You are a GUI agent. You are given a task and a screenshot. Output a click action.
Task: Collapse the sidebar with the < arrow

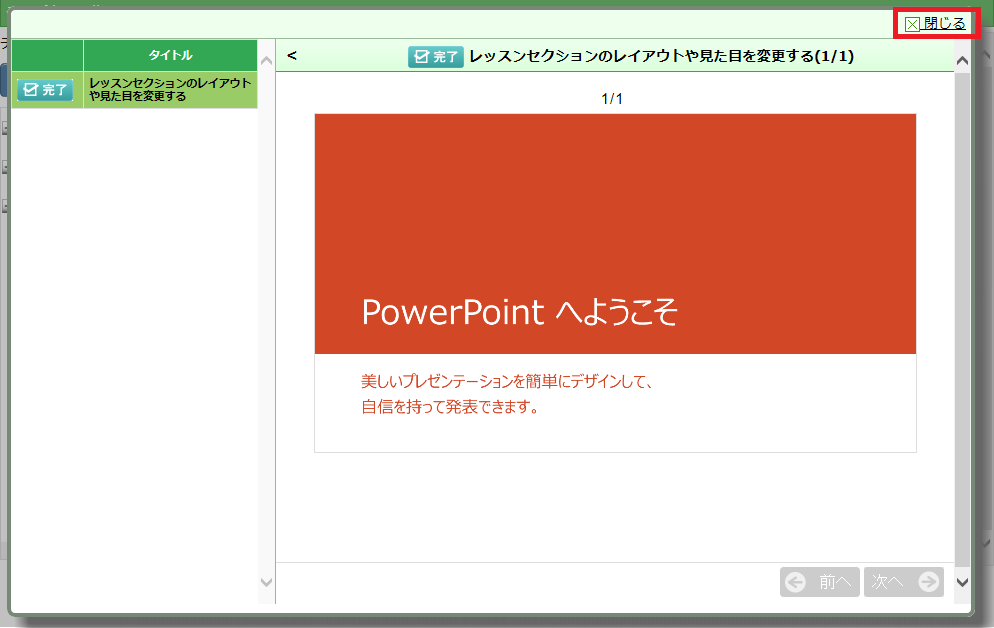(x=292, y=56)
